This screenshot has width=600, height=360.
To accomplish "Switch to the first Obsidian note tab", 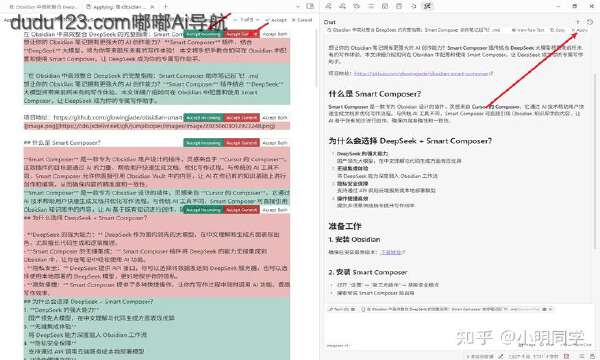I will coord(43,7).
